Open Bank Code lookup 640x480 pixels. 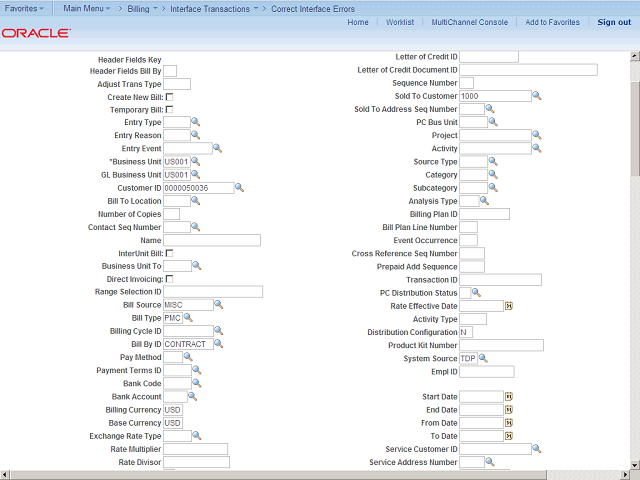tap(197, 382)
